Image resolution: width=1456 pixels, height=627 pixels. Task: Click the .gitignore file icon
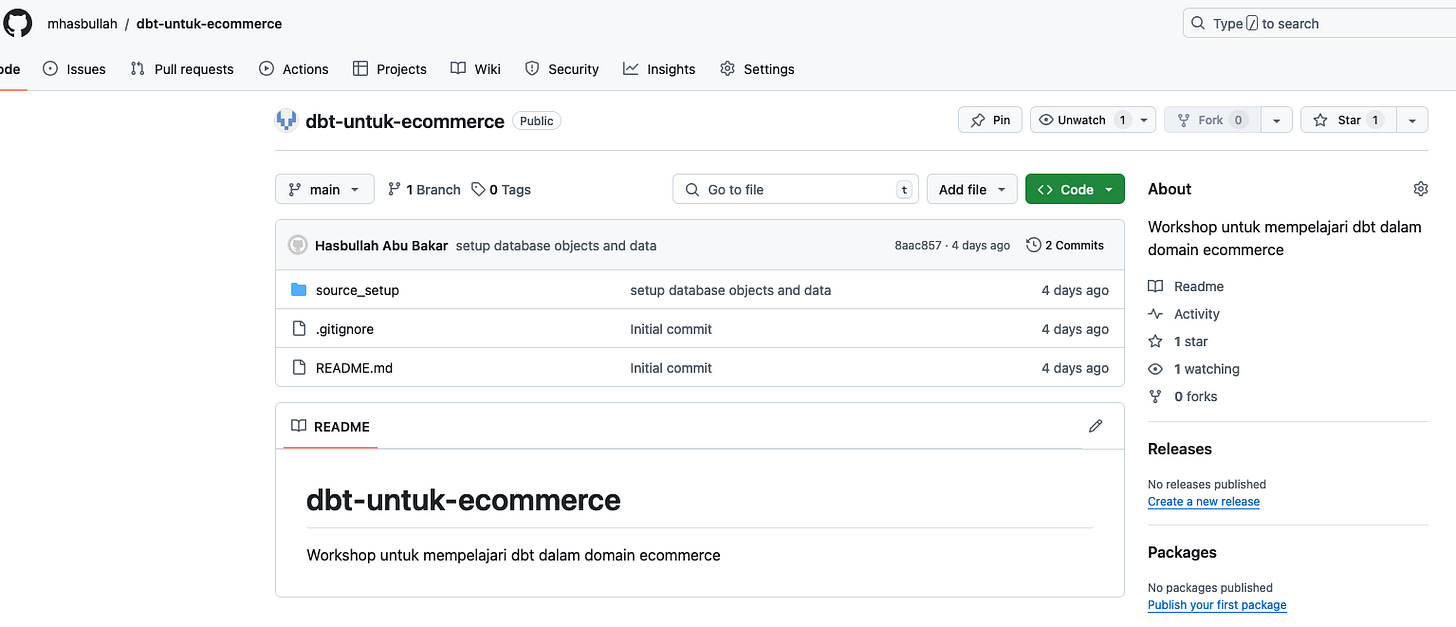(298, 329)
